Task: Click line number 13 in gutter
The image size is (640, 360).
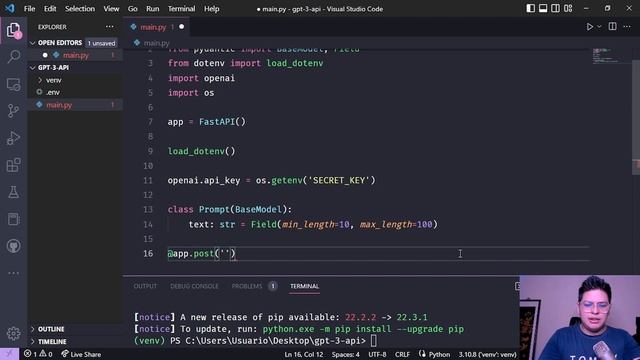Action: [x=148, y=209]
